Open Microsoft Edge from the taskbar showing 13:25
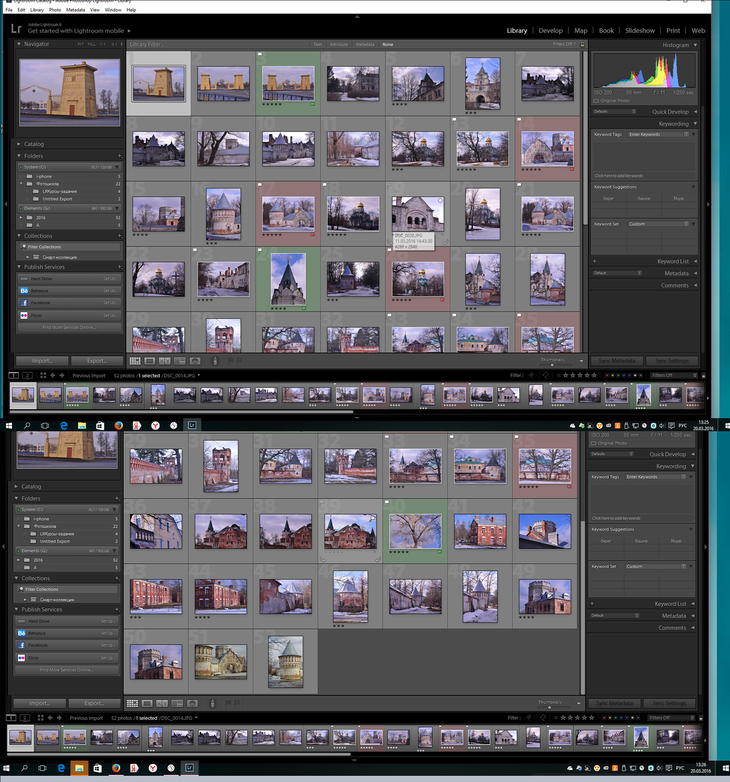Screen dimensions: 730x782 point(64,425)
